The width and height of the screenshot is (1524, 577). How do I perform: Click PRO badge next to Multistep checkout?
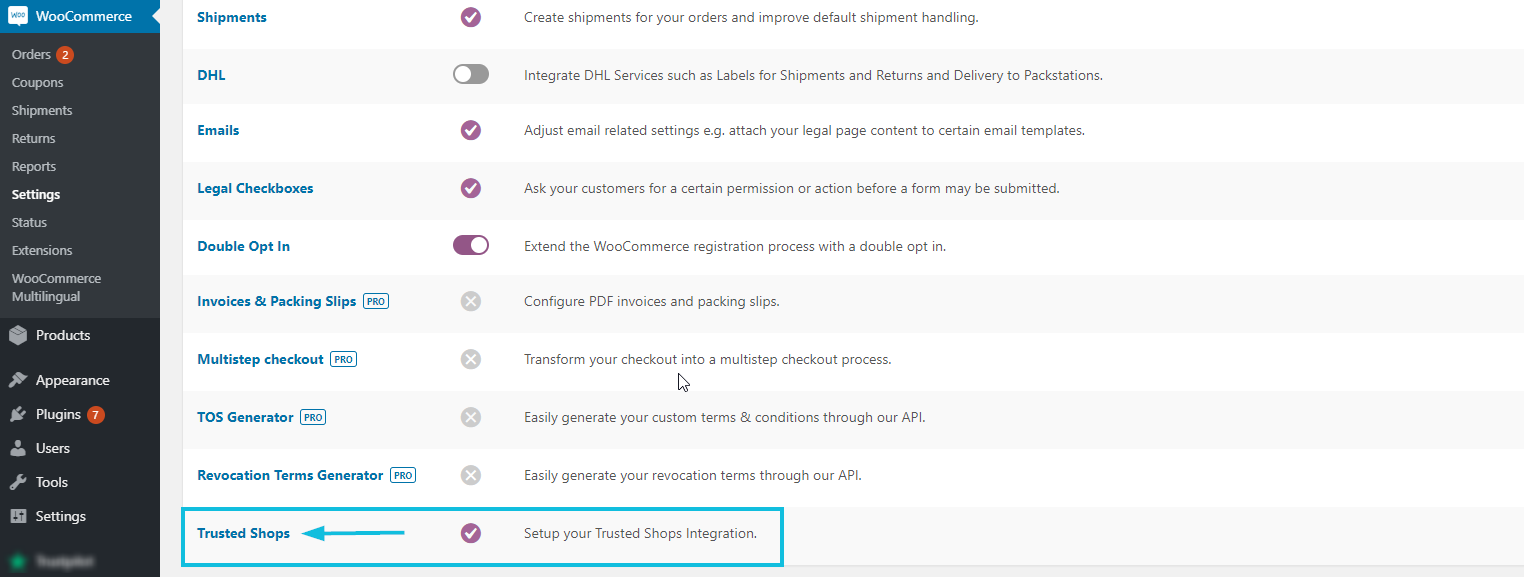click(344, 359)
